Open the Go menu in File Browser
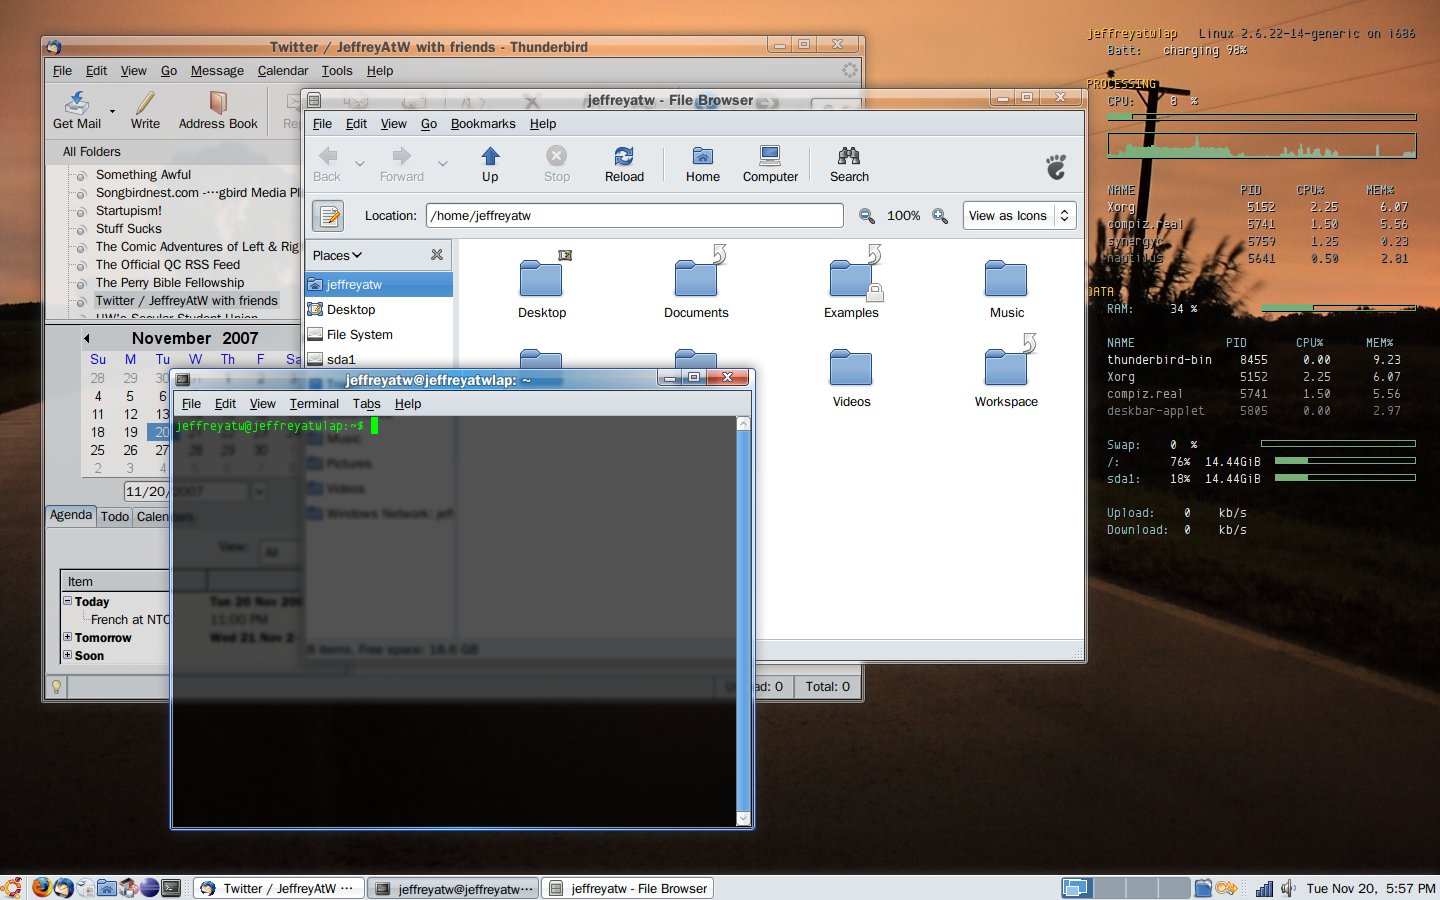 429,124
